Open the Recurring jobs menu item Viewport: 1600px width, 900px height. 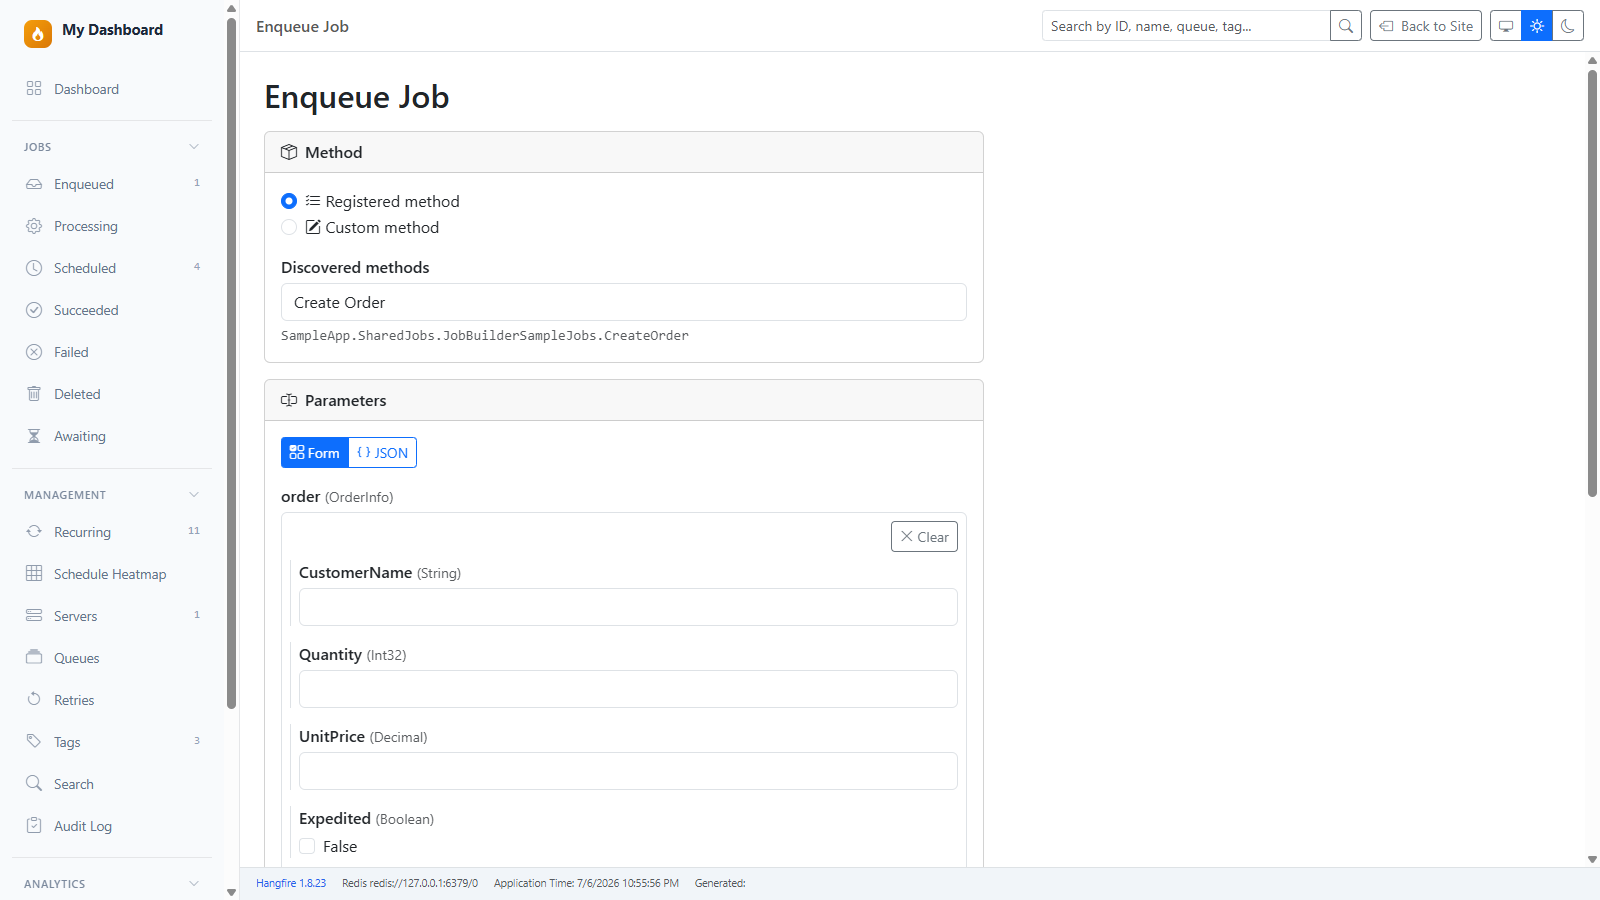(112, 532)
